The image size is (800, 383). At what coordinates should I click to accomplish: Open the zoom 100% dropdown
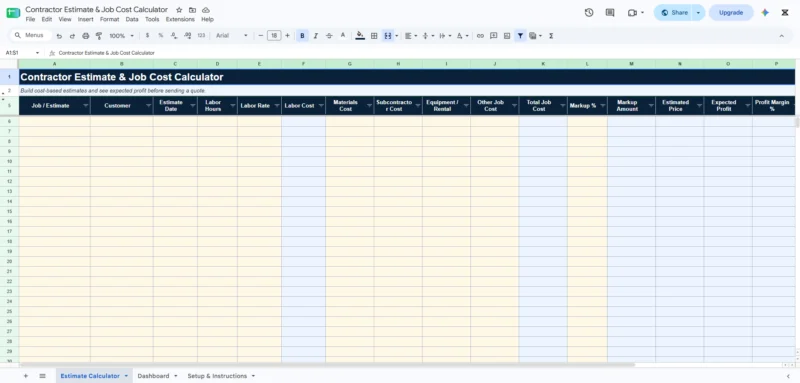coord(121,36)
